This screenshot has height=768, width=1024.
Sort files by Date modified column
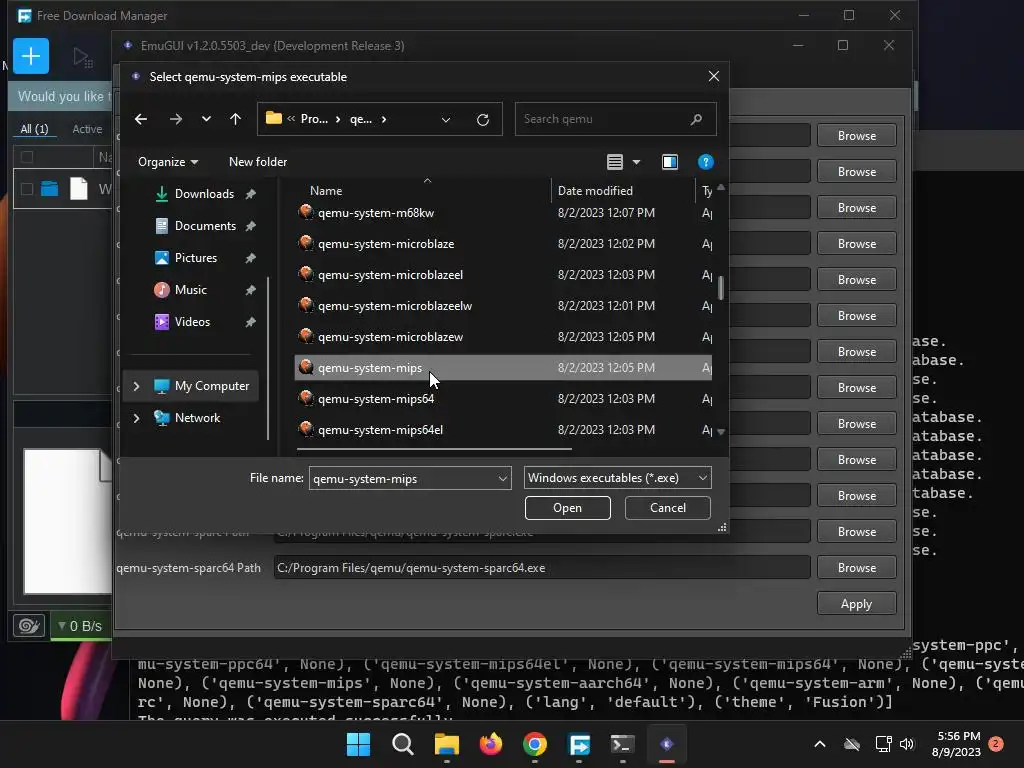595,191
